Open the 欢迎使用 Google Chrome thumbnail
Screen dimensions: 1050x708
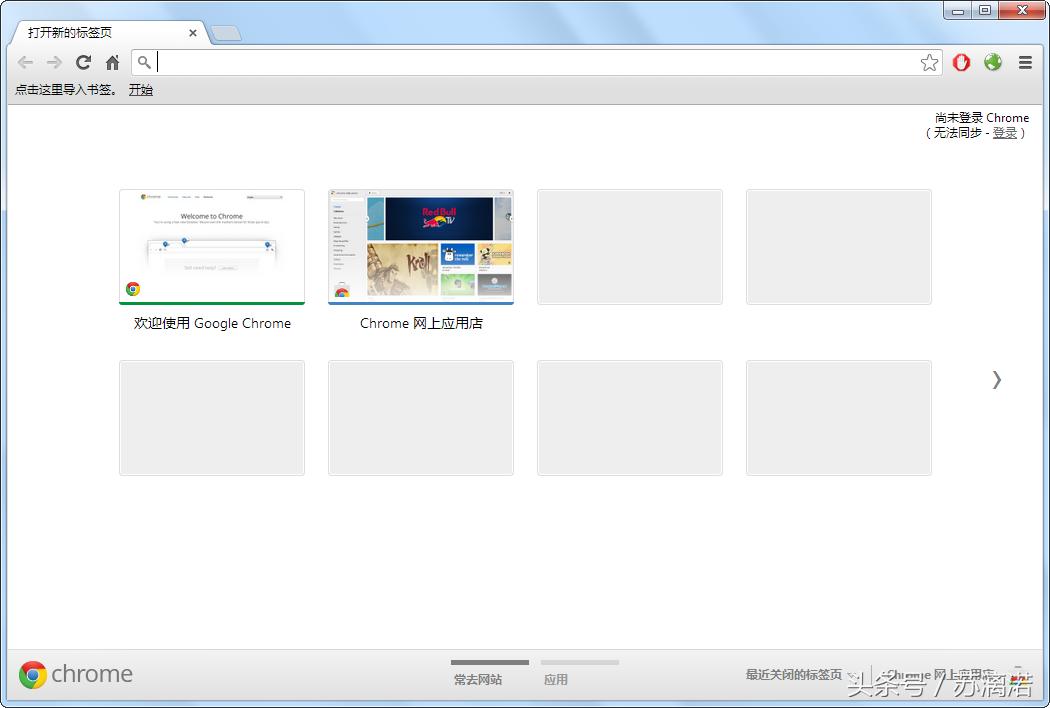coord(212,247)
